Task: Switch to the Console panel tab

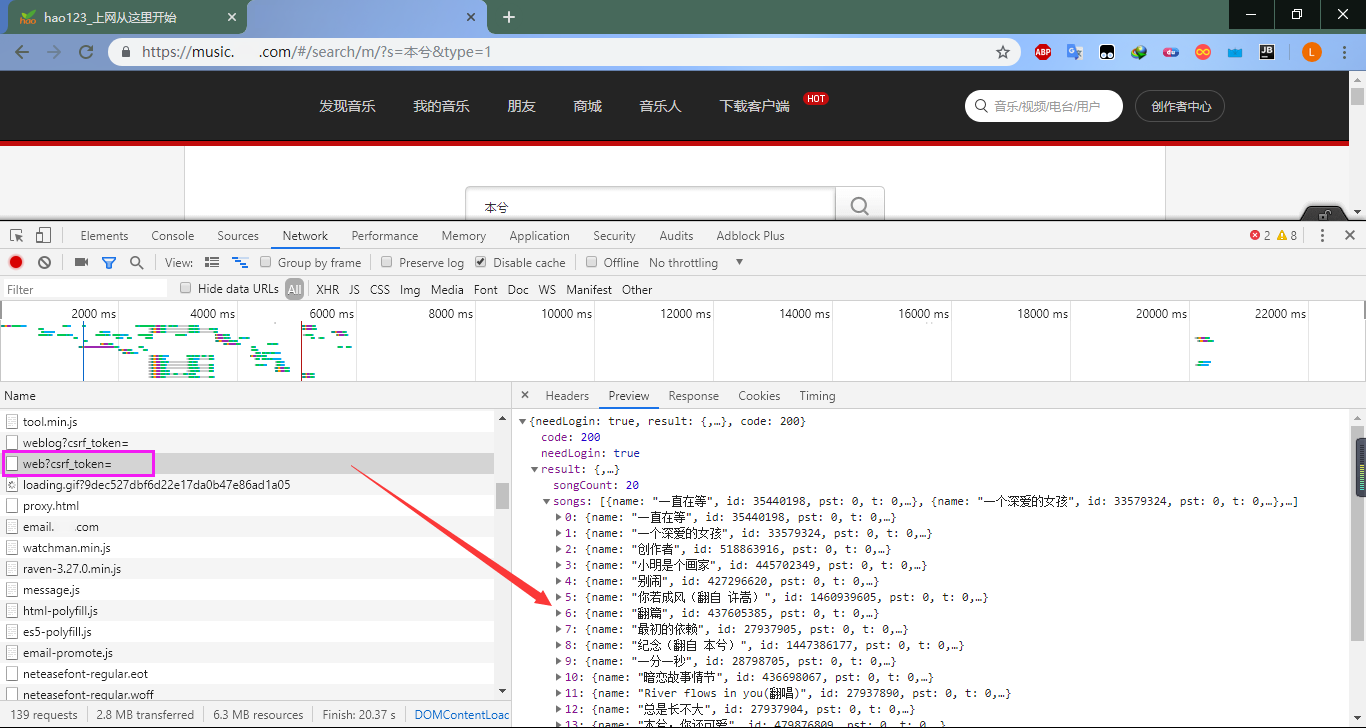Action: [x=173, y=236]
